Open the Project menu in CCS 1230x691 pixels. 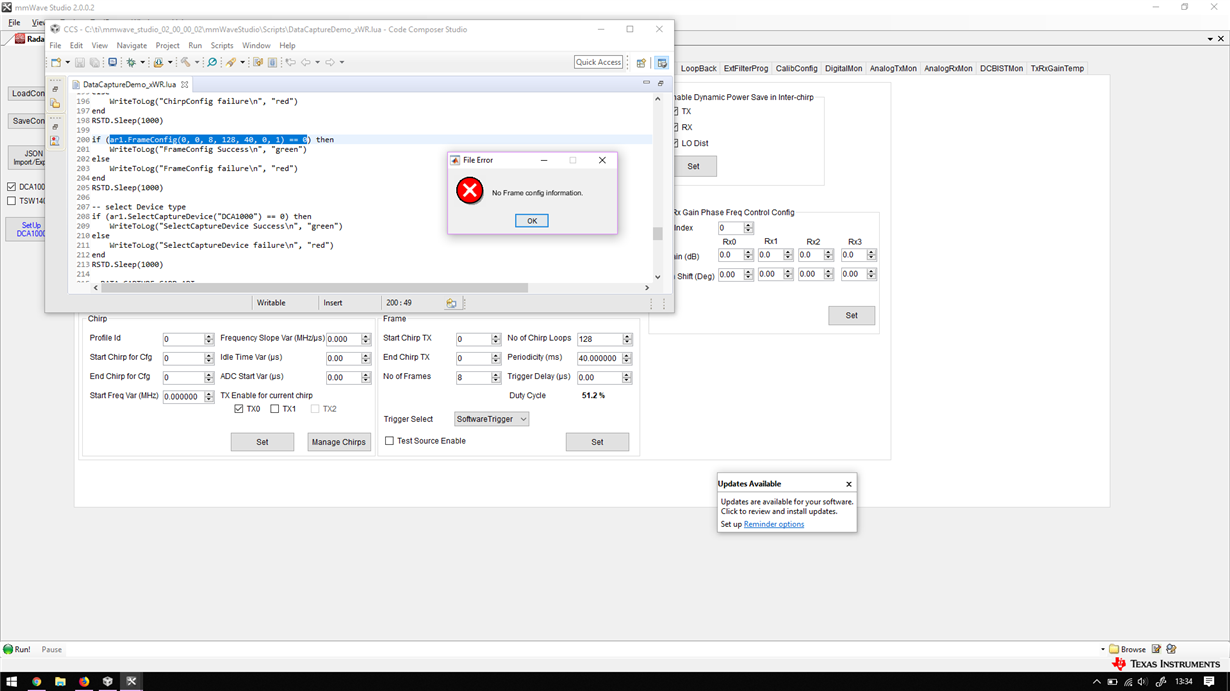167,46
